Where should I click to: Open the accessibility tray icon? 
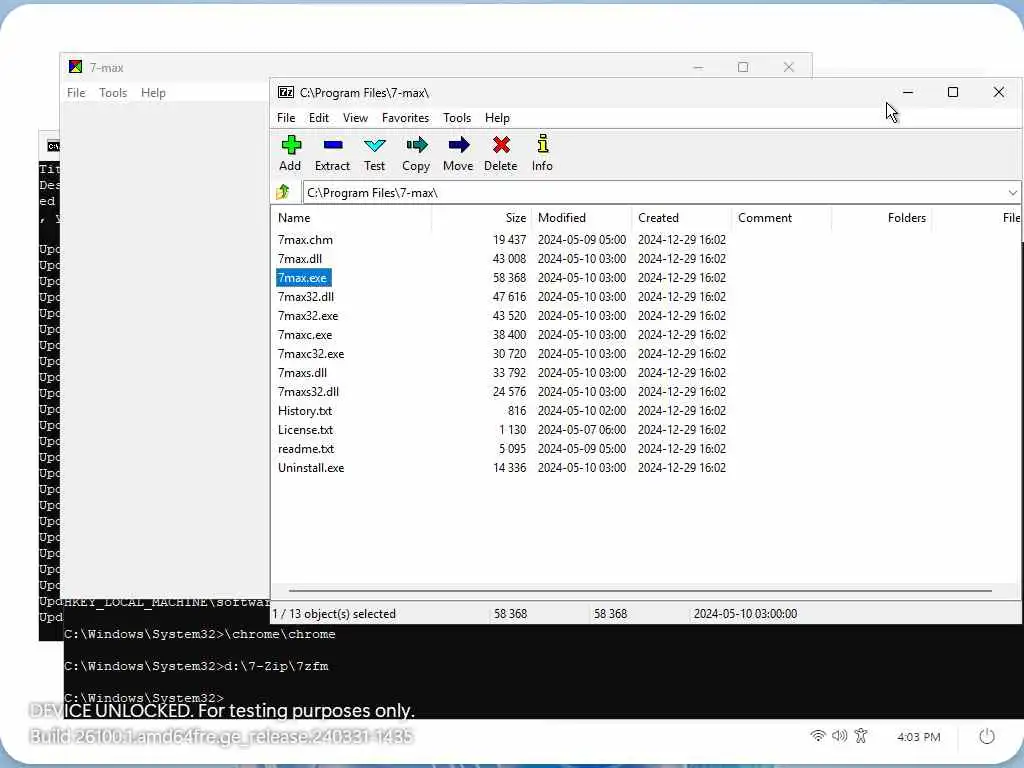coord(861,736)
